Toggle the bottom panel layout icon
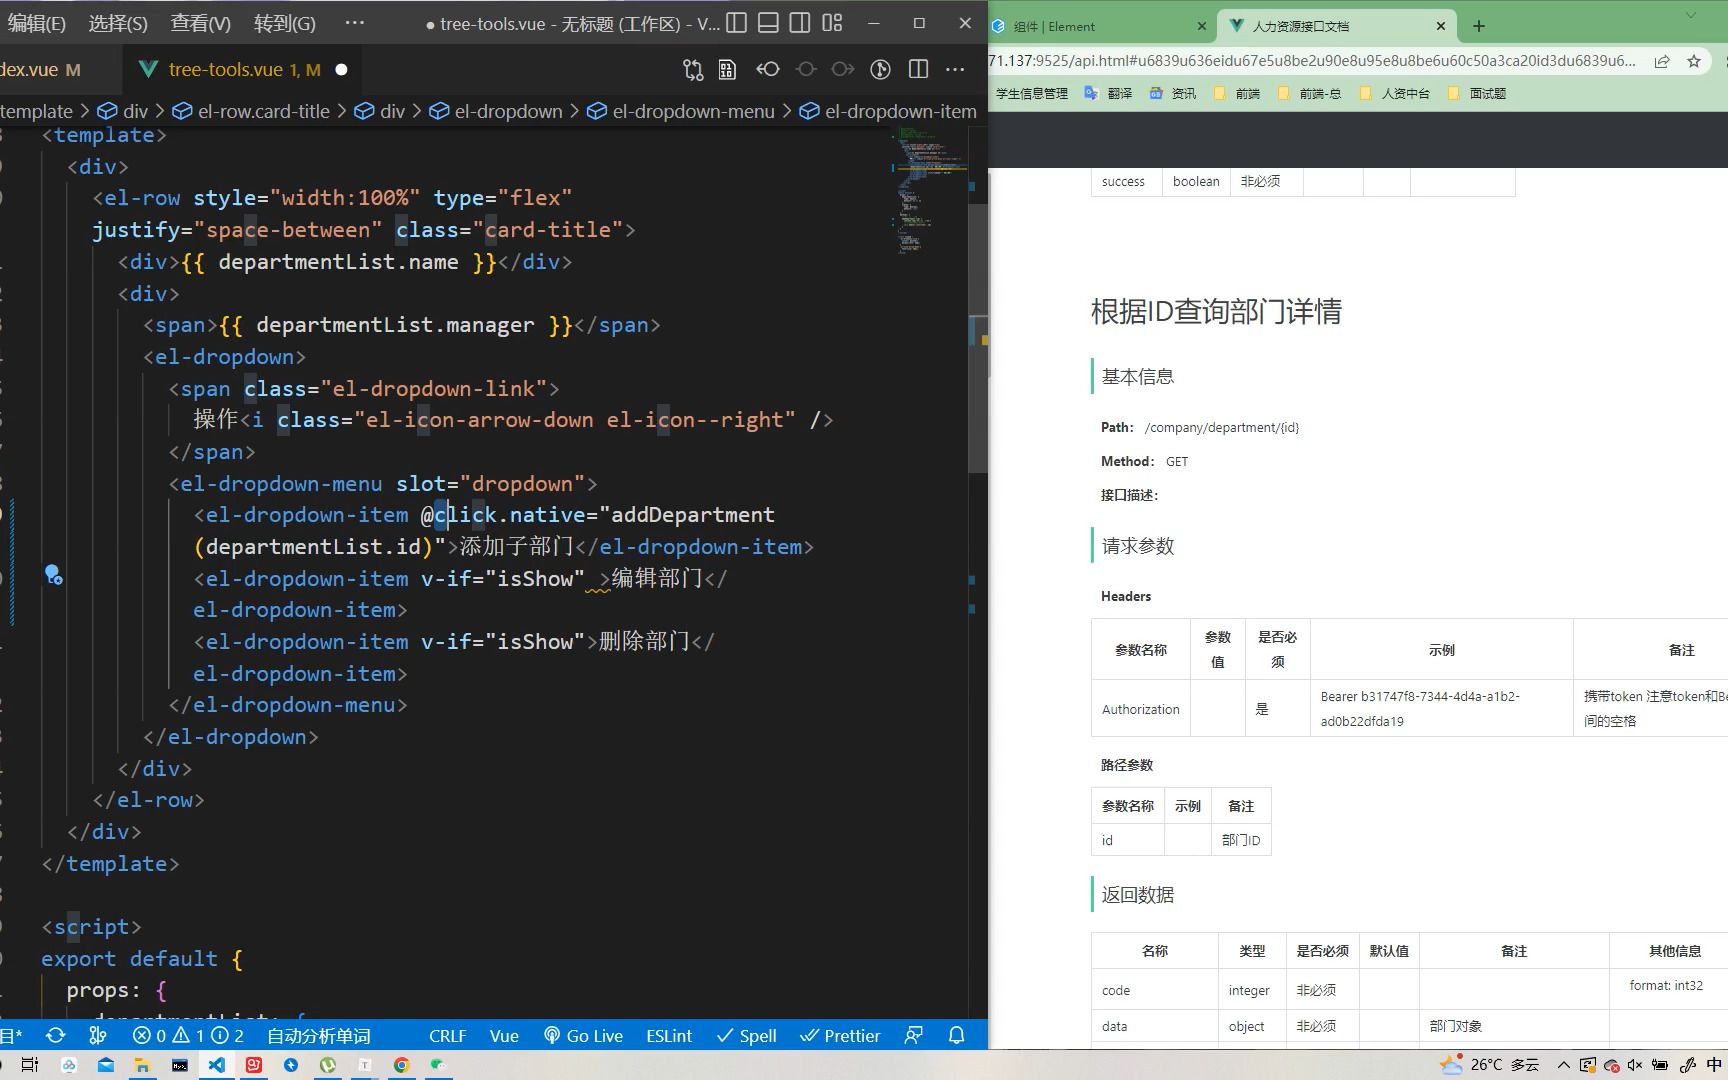This screenshot has width=1728, height=1080. [768, 23]
